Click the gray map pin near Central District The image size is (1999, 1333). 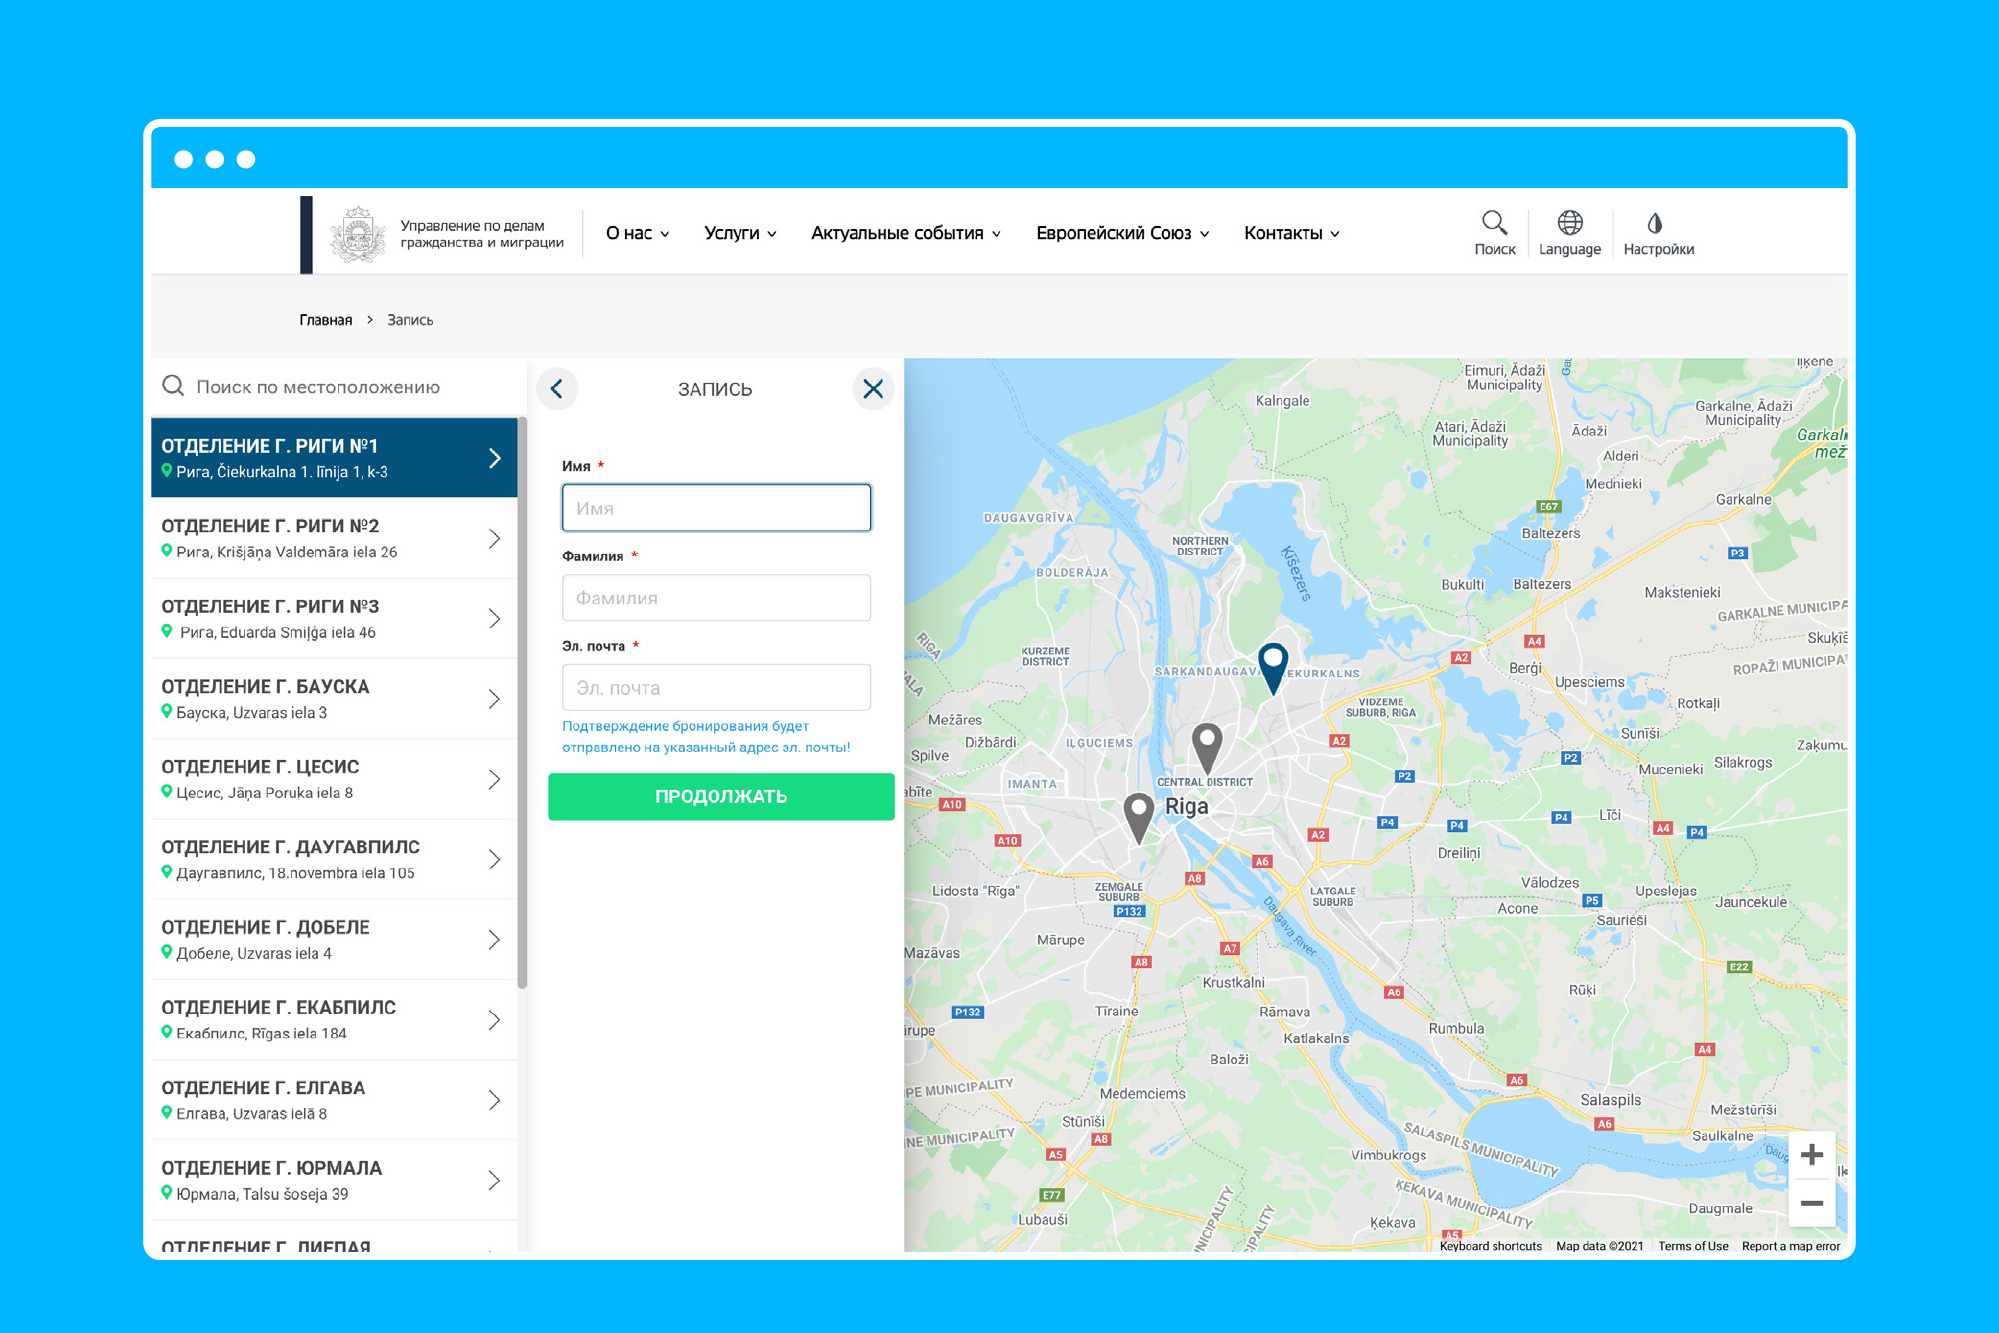1207,744
